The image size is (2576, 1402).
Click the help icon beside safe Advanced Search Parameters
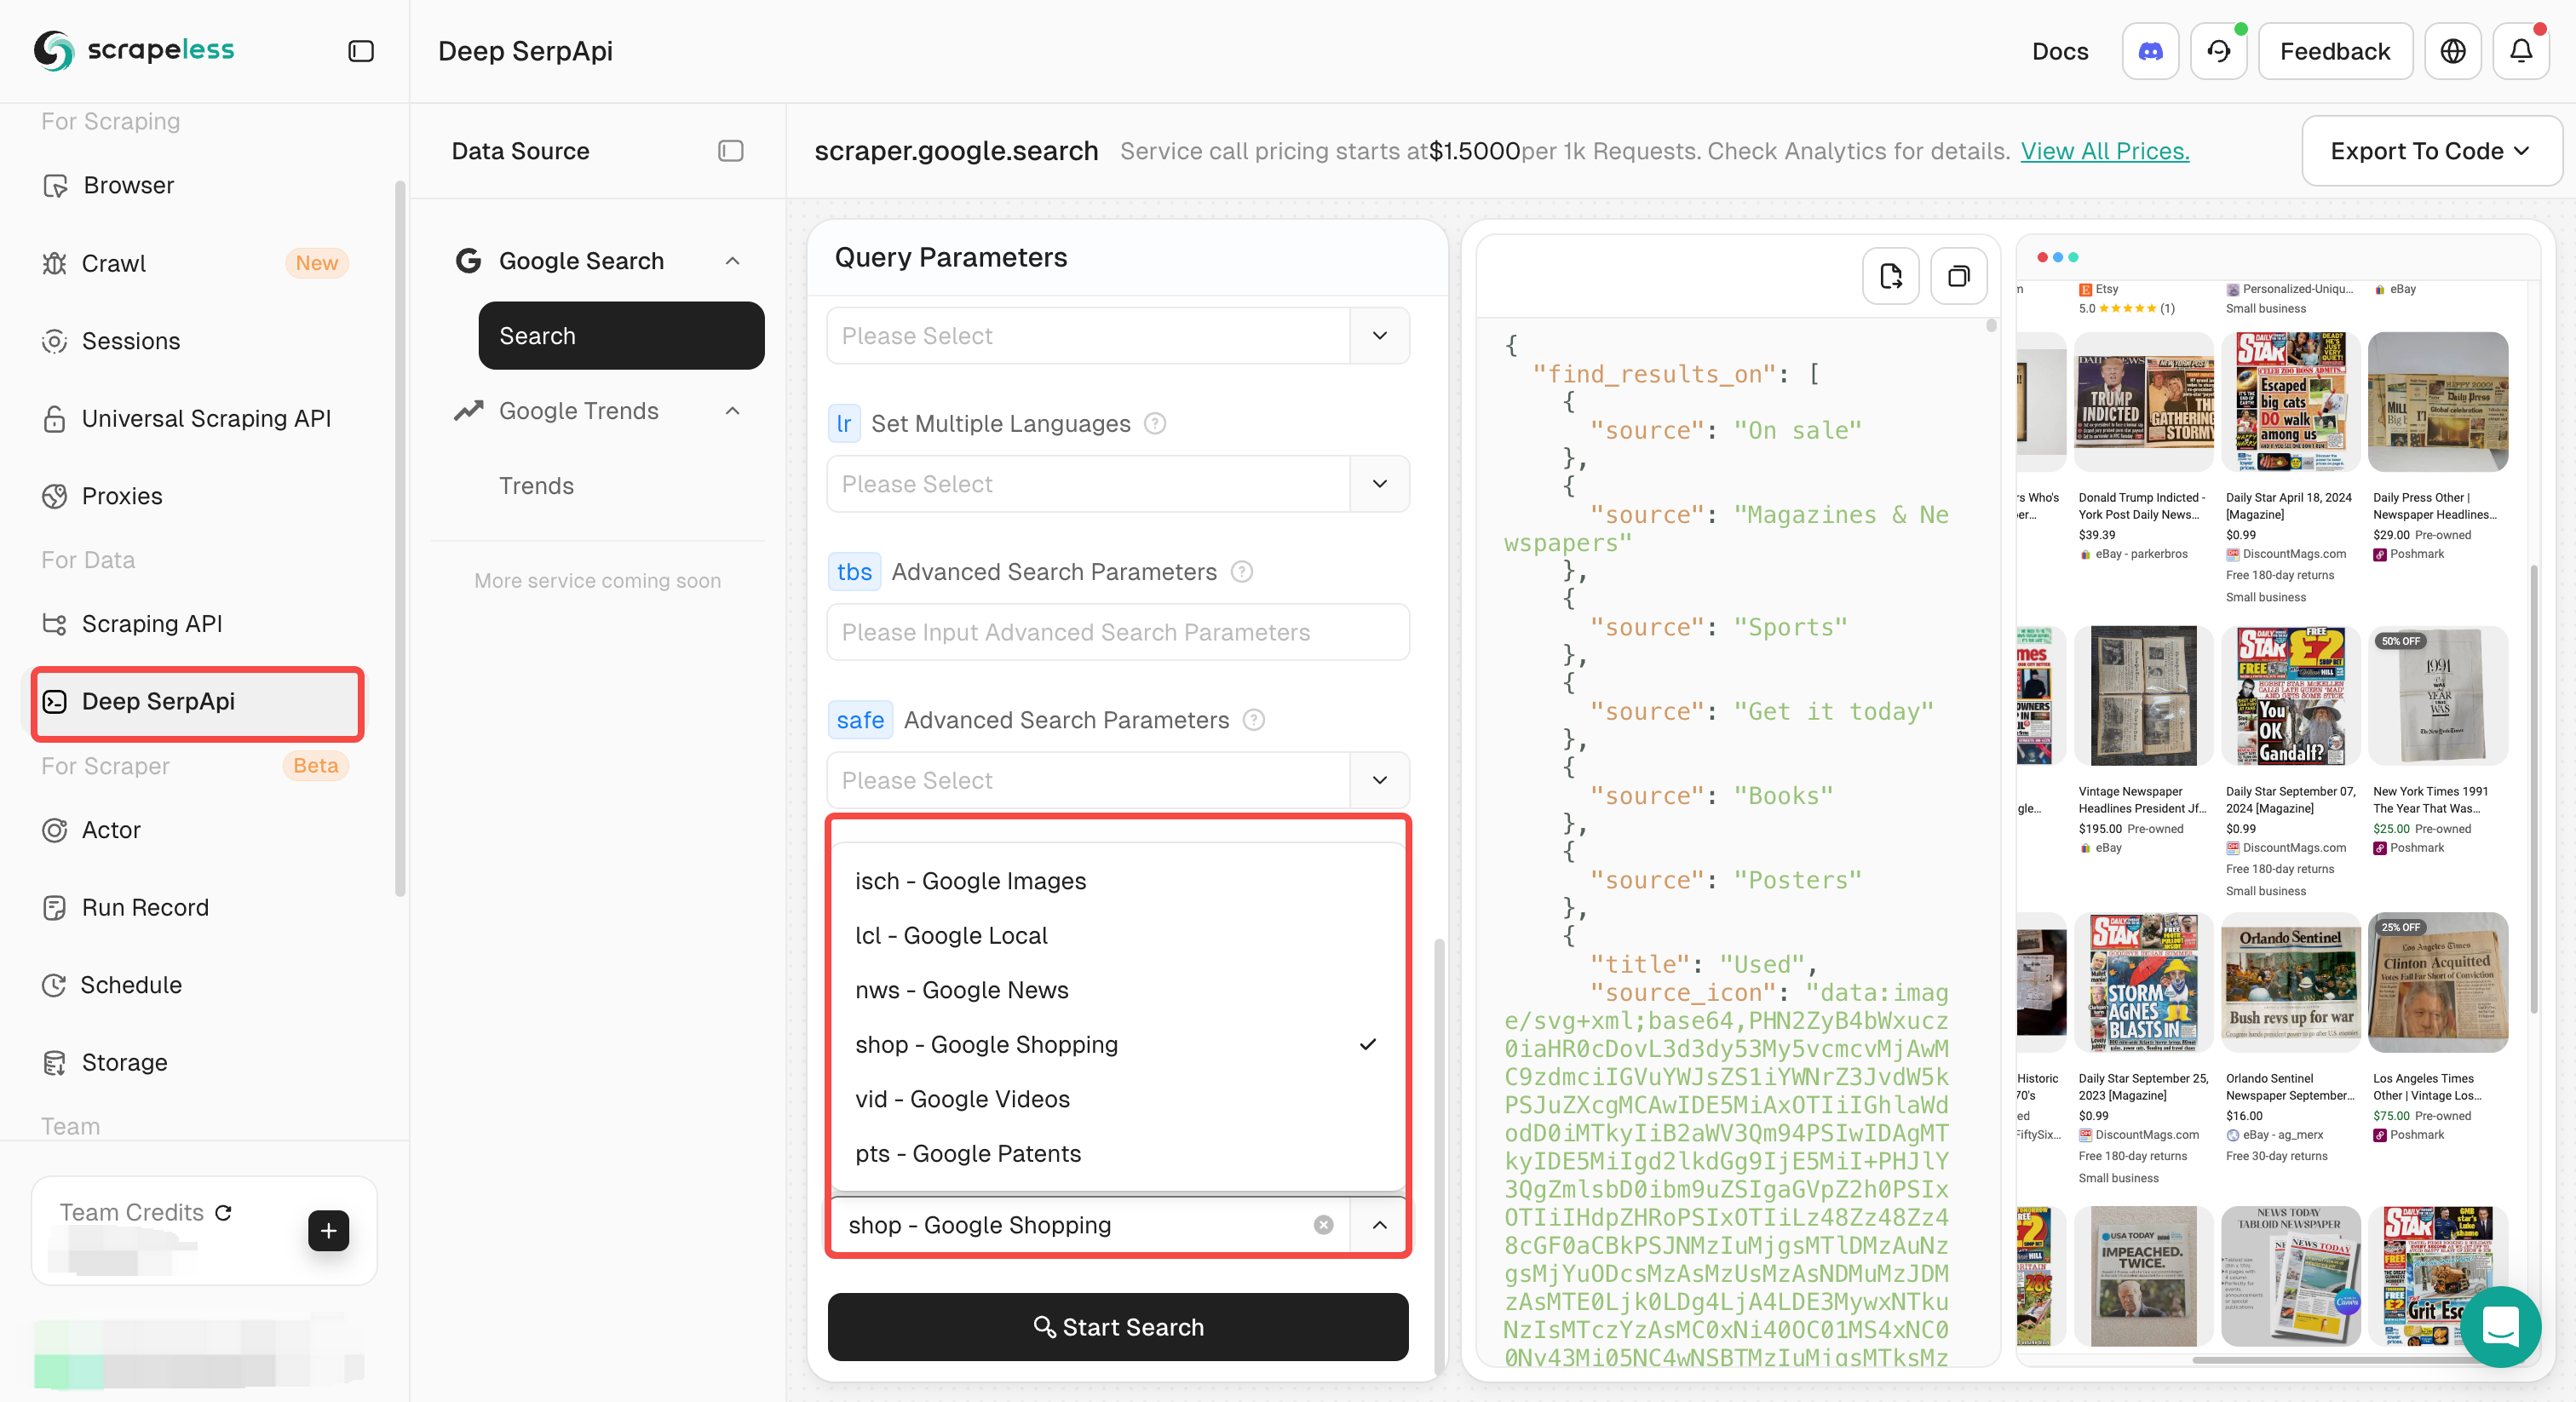(1254, 720)
